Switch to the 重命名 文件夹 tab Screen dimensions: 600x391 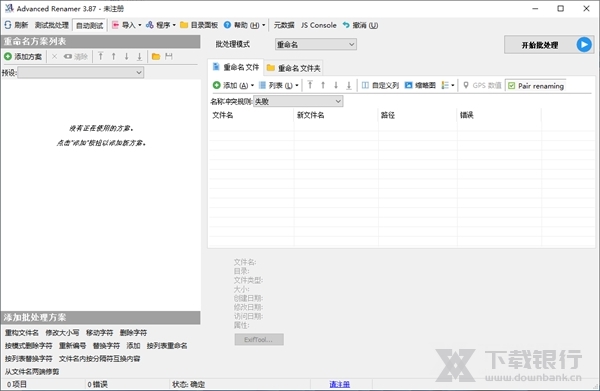[x=293, y=68]
